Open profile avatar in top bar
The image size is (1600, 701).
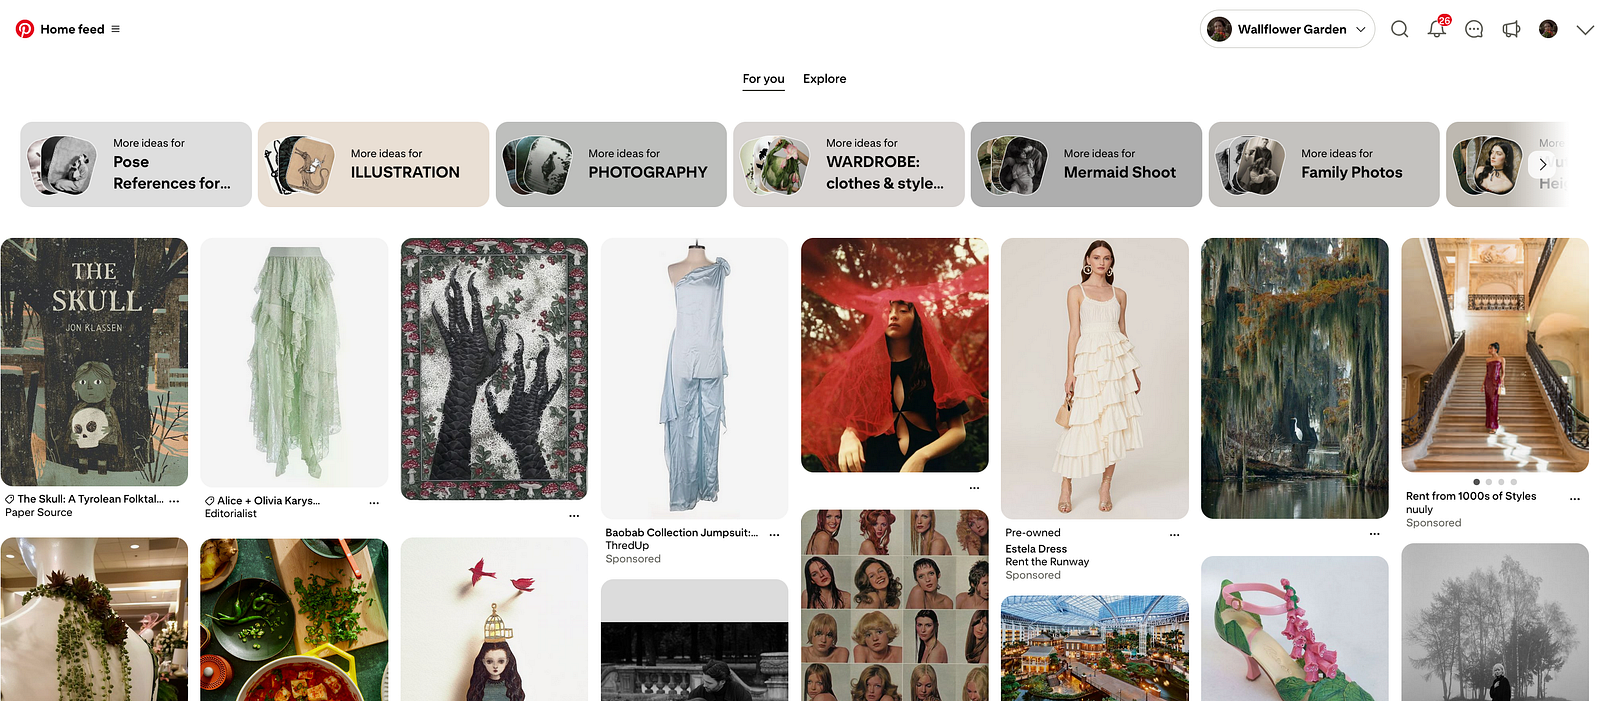click(x=1548, y=29)
